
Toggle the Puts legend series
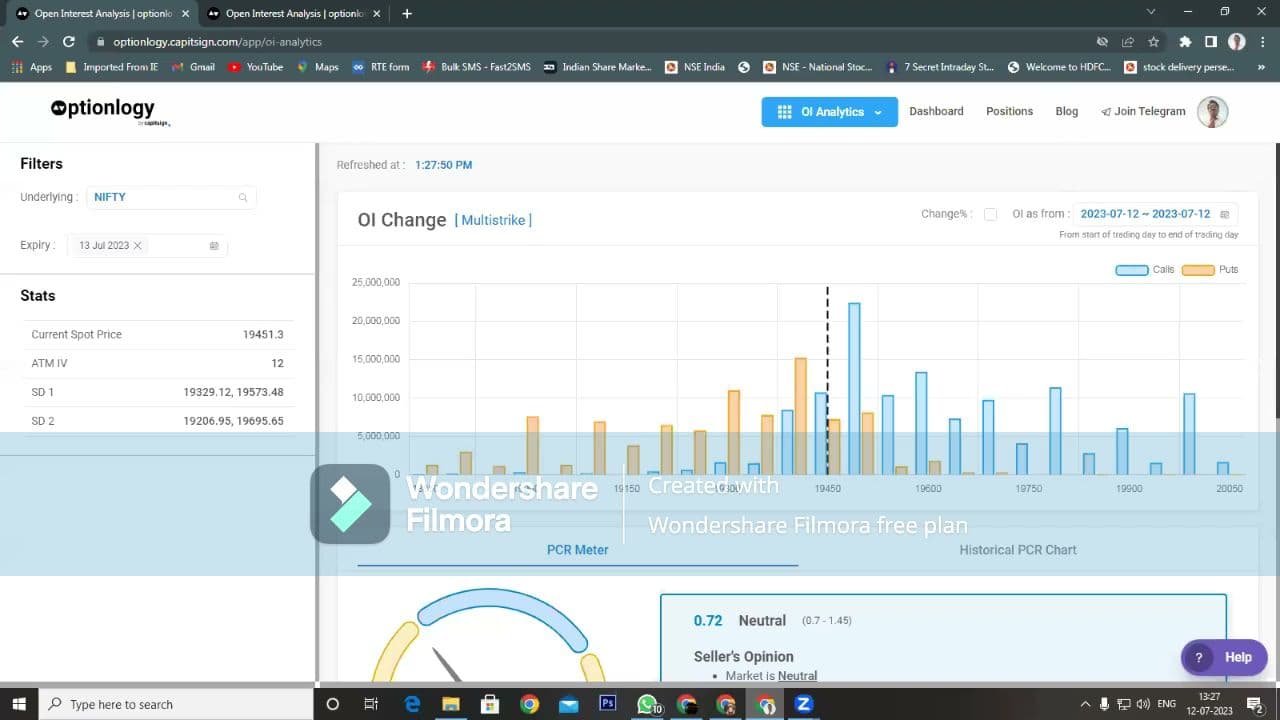click(1210, 270)
